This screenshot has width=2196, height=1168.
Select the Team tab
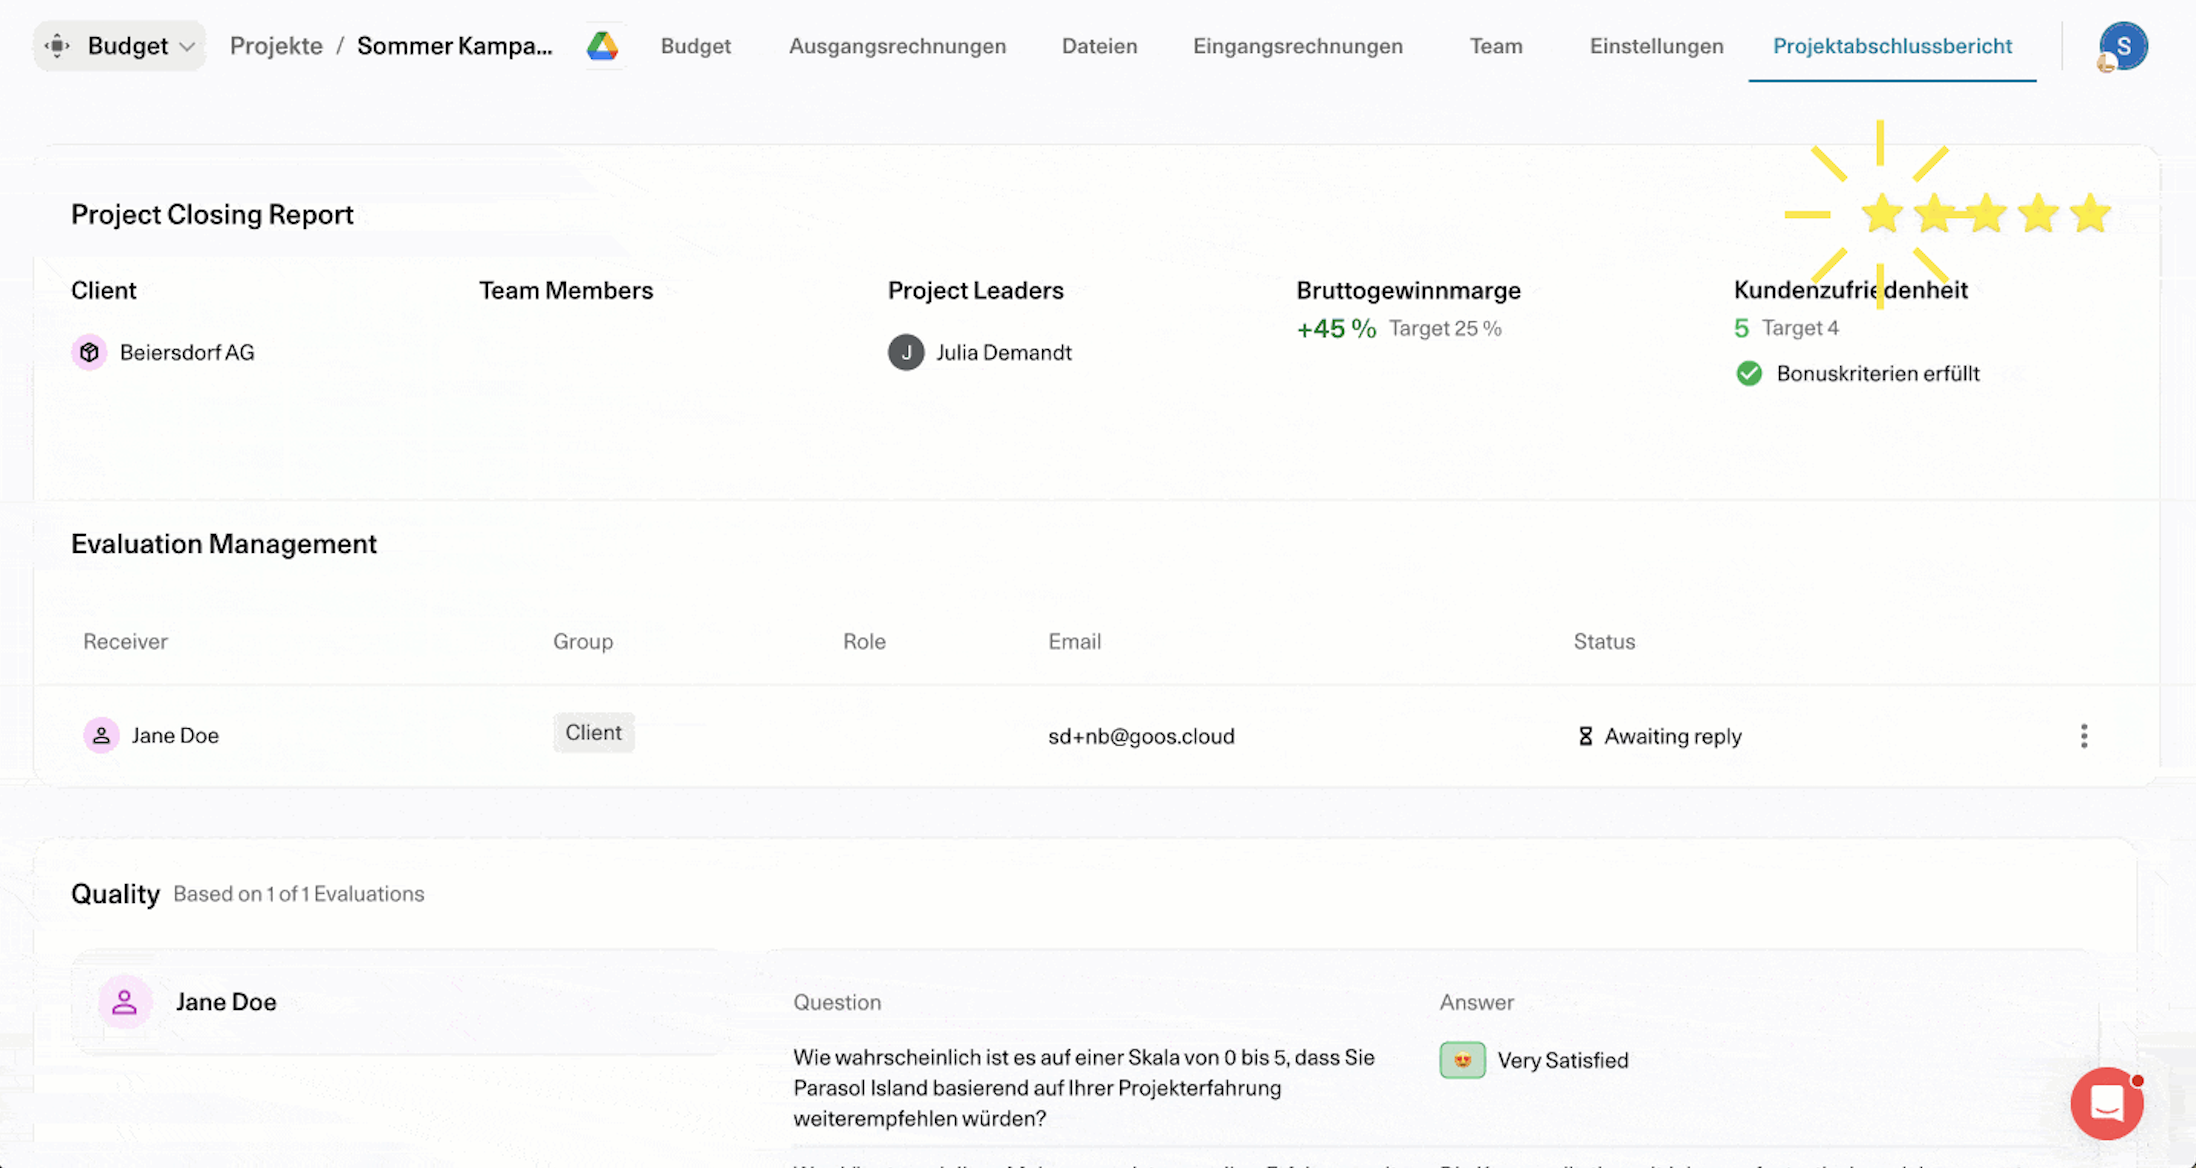[x=1495, y=46]
